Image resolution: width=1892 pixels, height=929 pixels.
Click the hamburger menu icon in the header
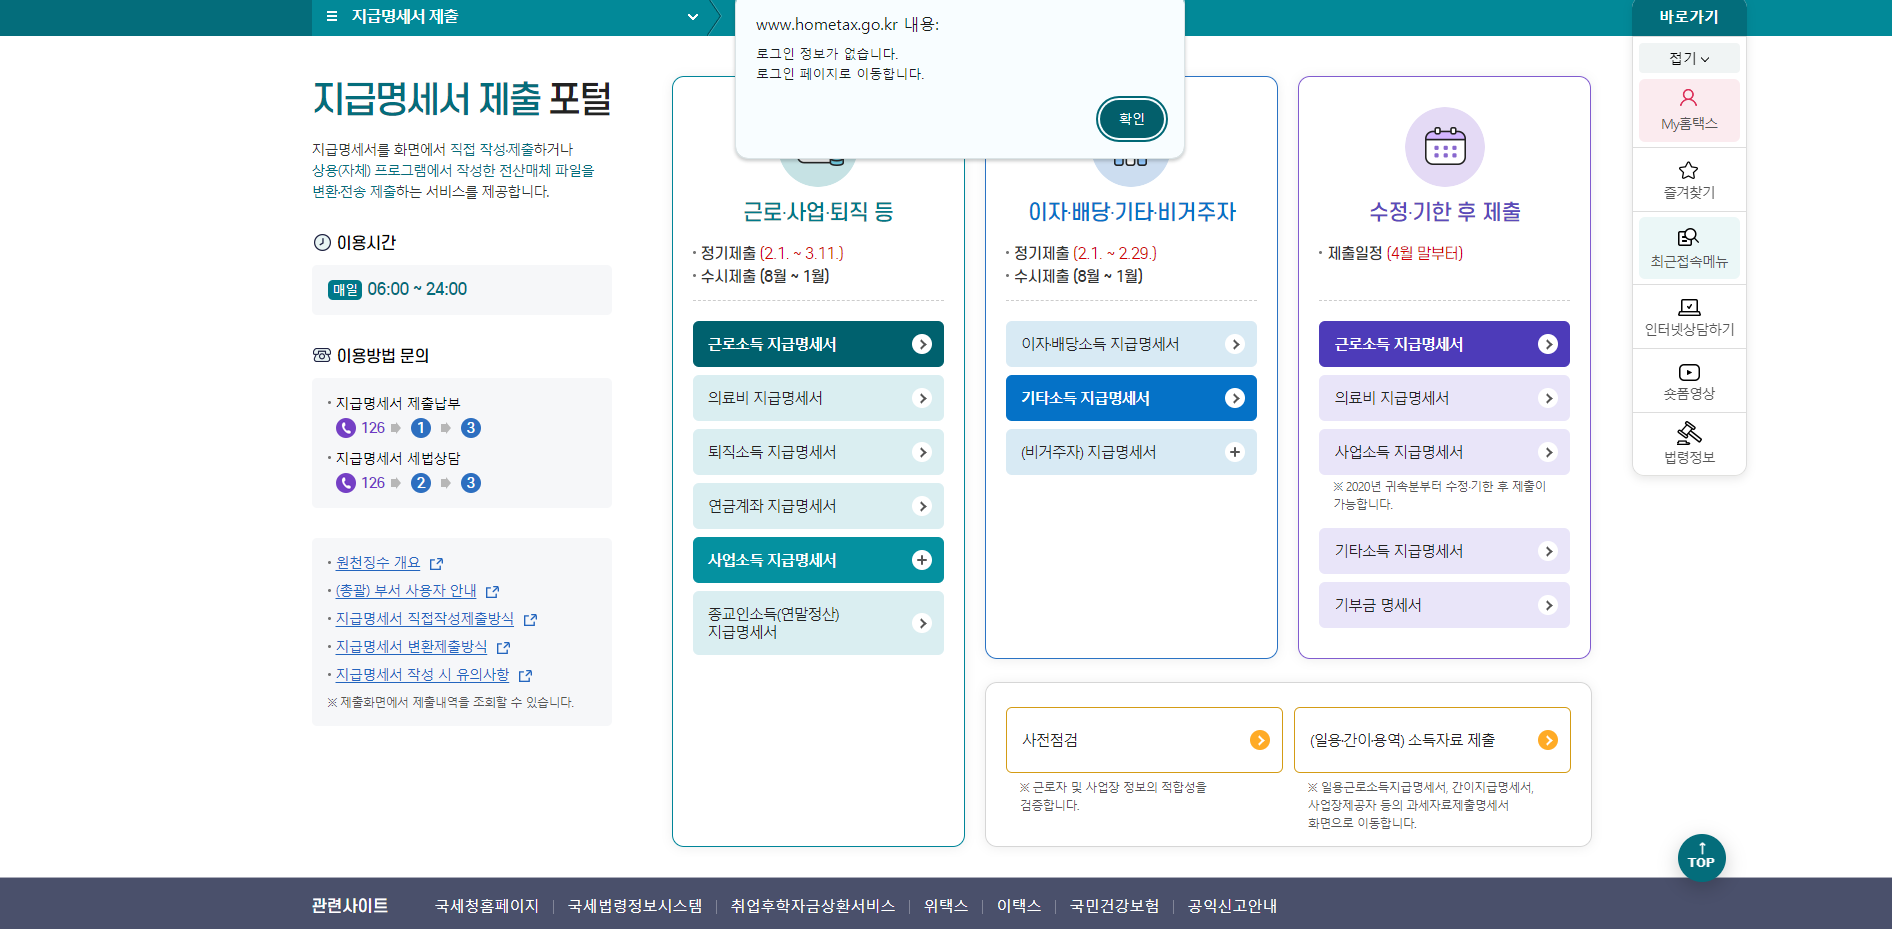[330, 17]
